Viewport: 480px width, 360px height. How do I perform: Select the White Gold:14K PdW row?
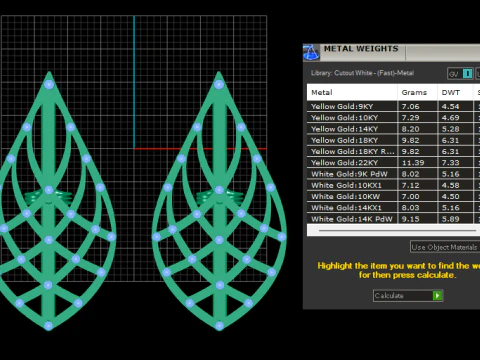coord(393,219)
